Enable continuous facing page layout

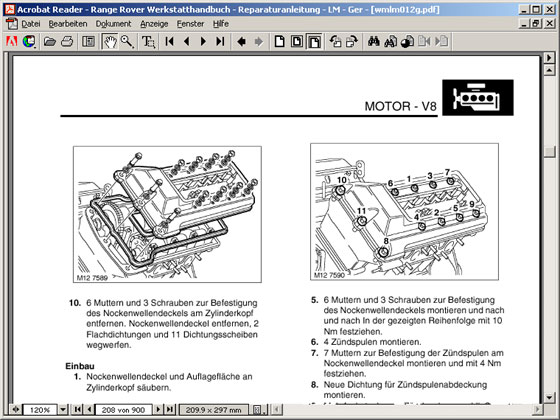(314, 42)
